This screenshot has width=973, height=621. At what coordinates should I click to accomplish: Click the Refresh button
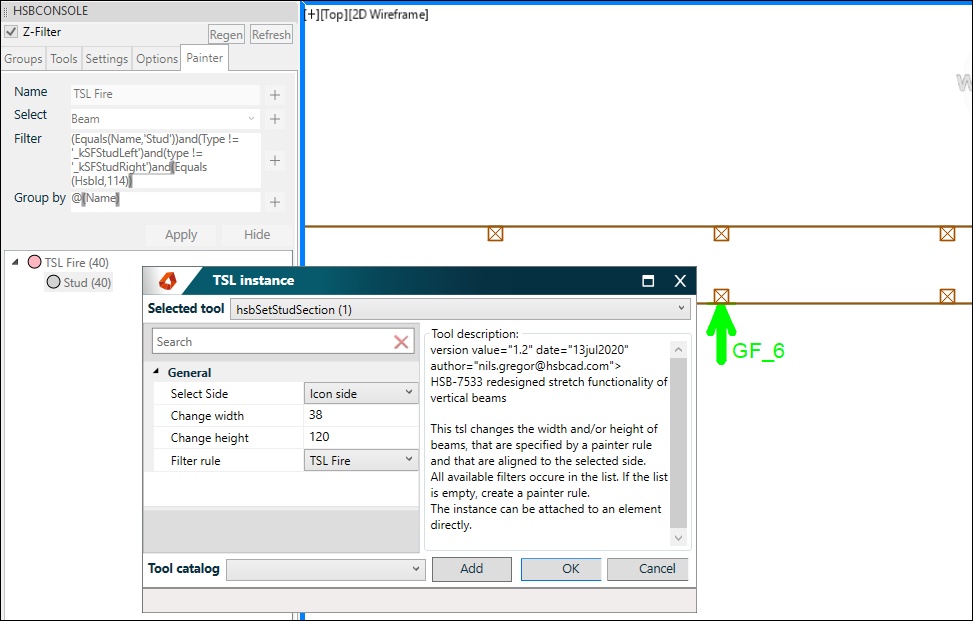[271, 35]
